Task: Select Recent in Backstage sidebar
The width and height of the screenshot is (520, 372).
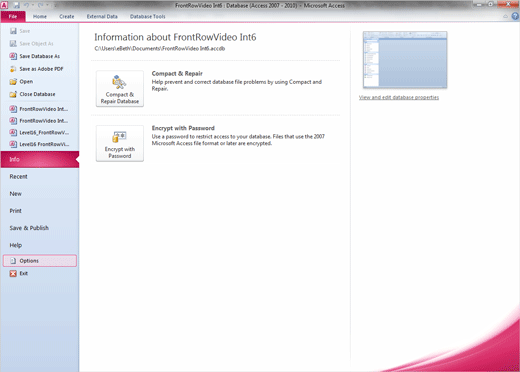Action: click(18, 177)
